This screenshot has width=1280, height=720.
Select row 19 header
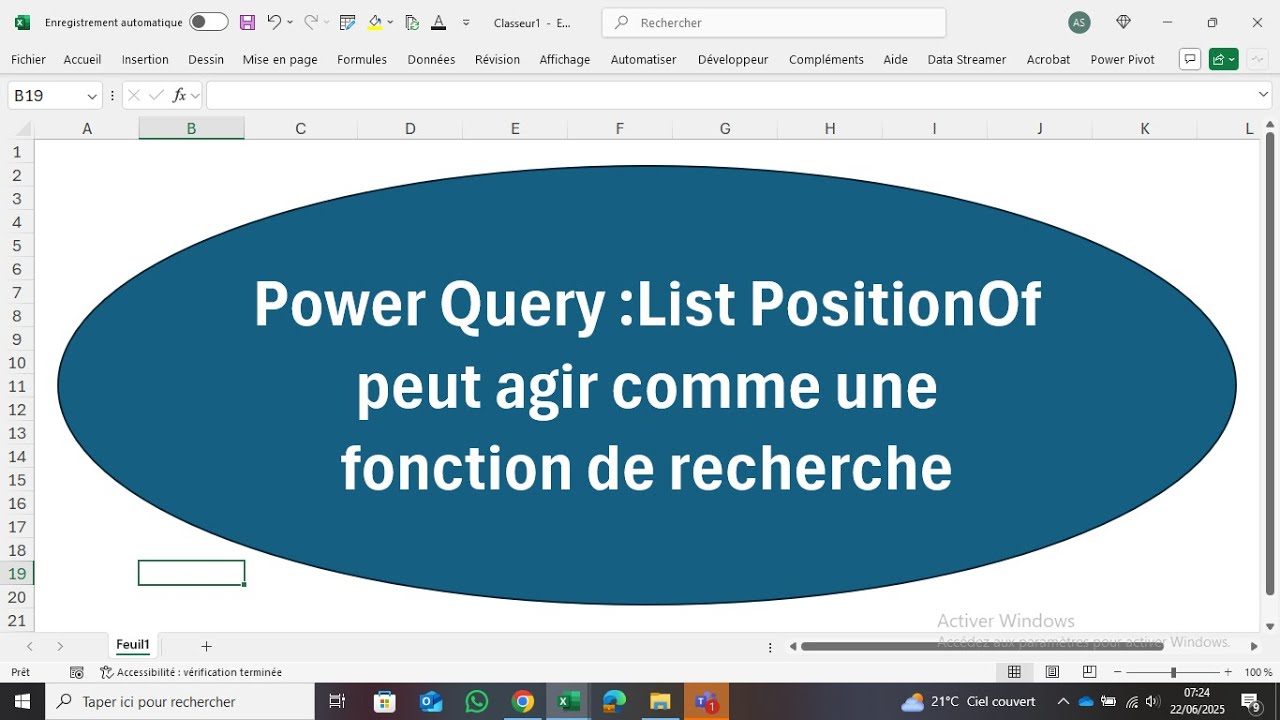click(x=17, y=573)
